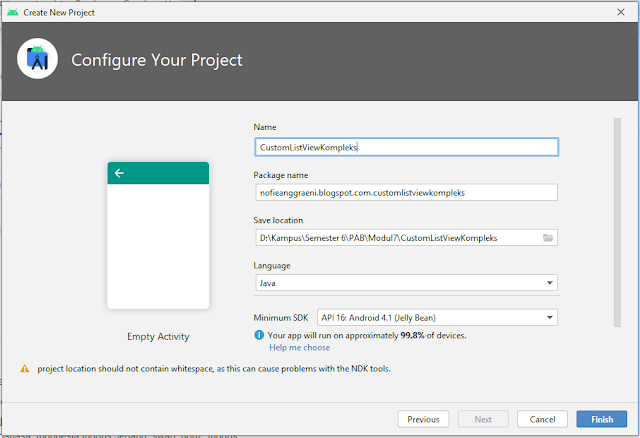Click the 'Package name' label

click(281, 175)
